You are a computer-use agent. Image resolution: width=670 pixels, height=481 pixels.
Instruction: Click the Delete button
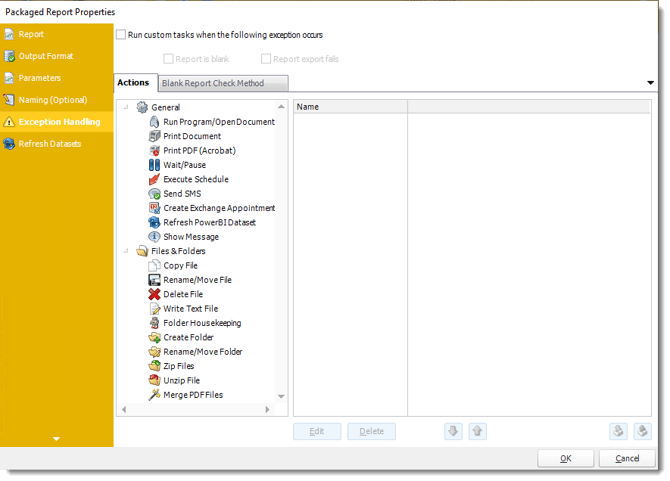(371, 431)
